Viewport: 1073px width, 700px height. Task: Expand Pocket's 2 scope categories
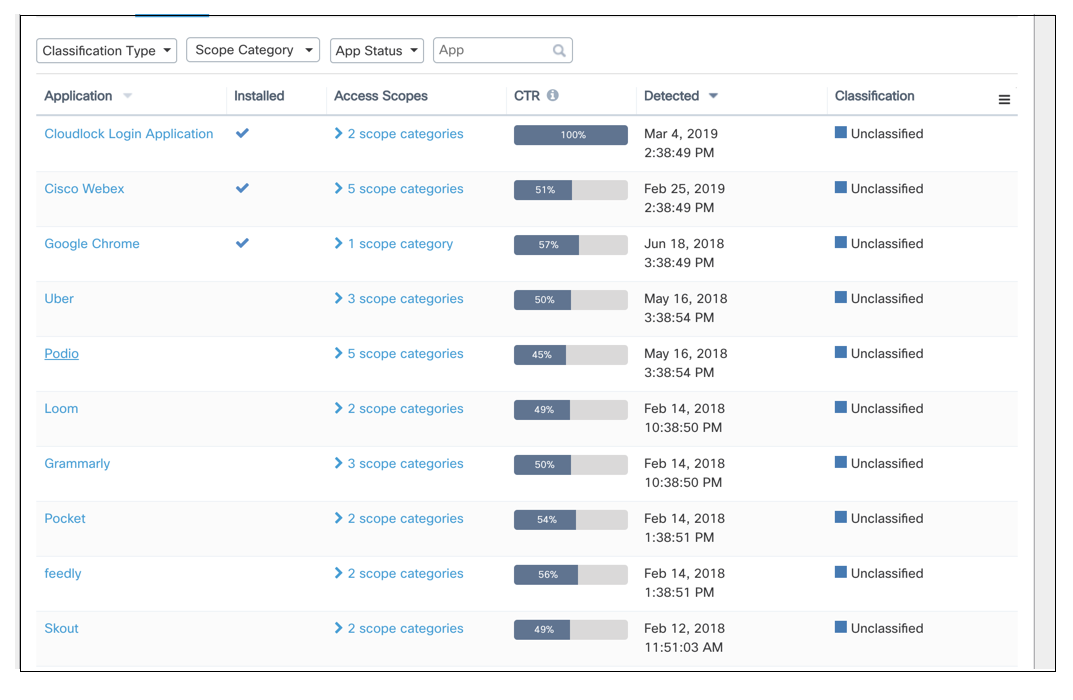click(398, 518)
